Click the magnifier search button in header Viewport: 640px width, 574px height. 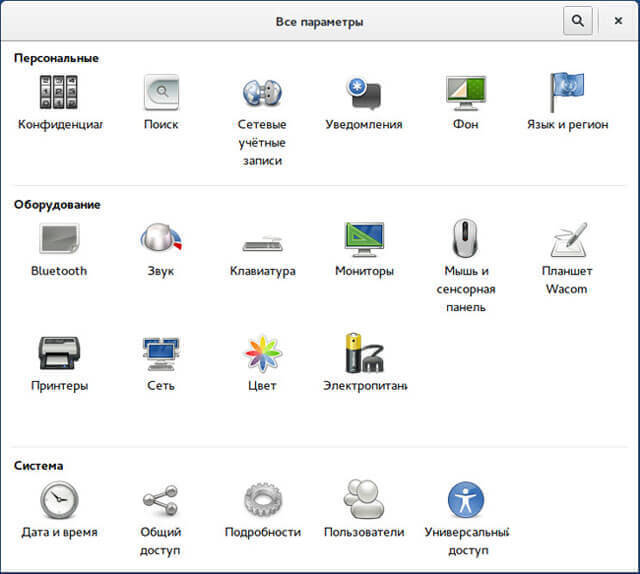pos(578,21)
